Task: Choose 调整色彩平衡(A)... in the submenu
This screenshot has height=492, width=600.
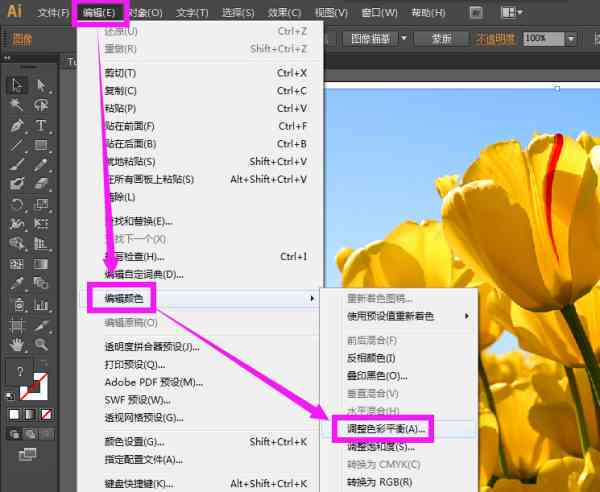Action: [x=386, y=429]
